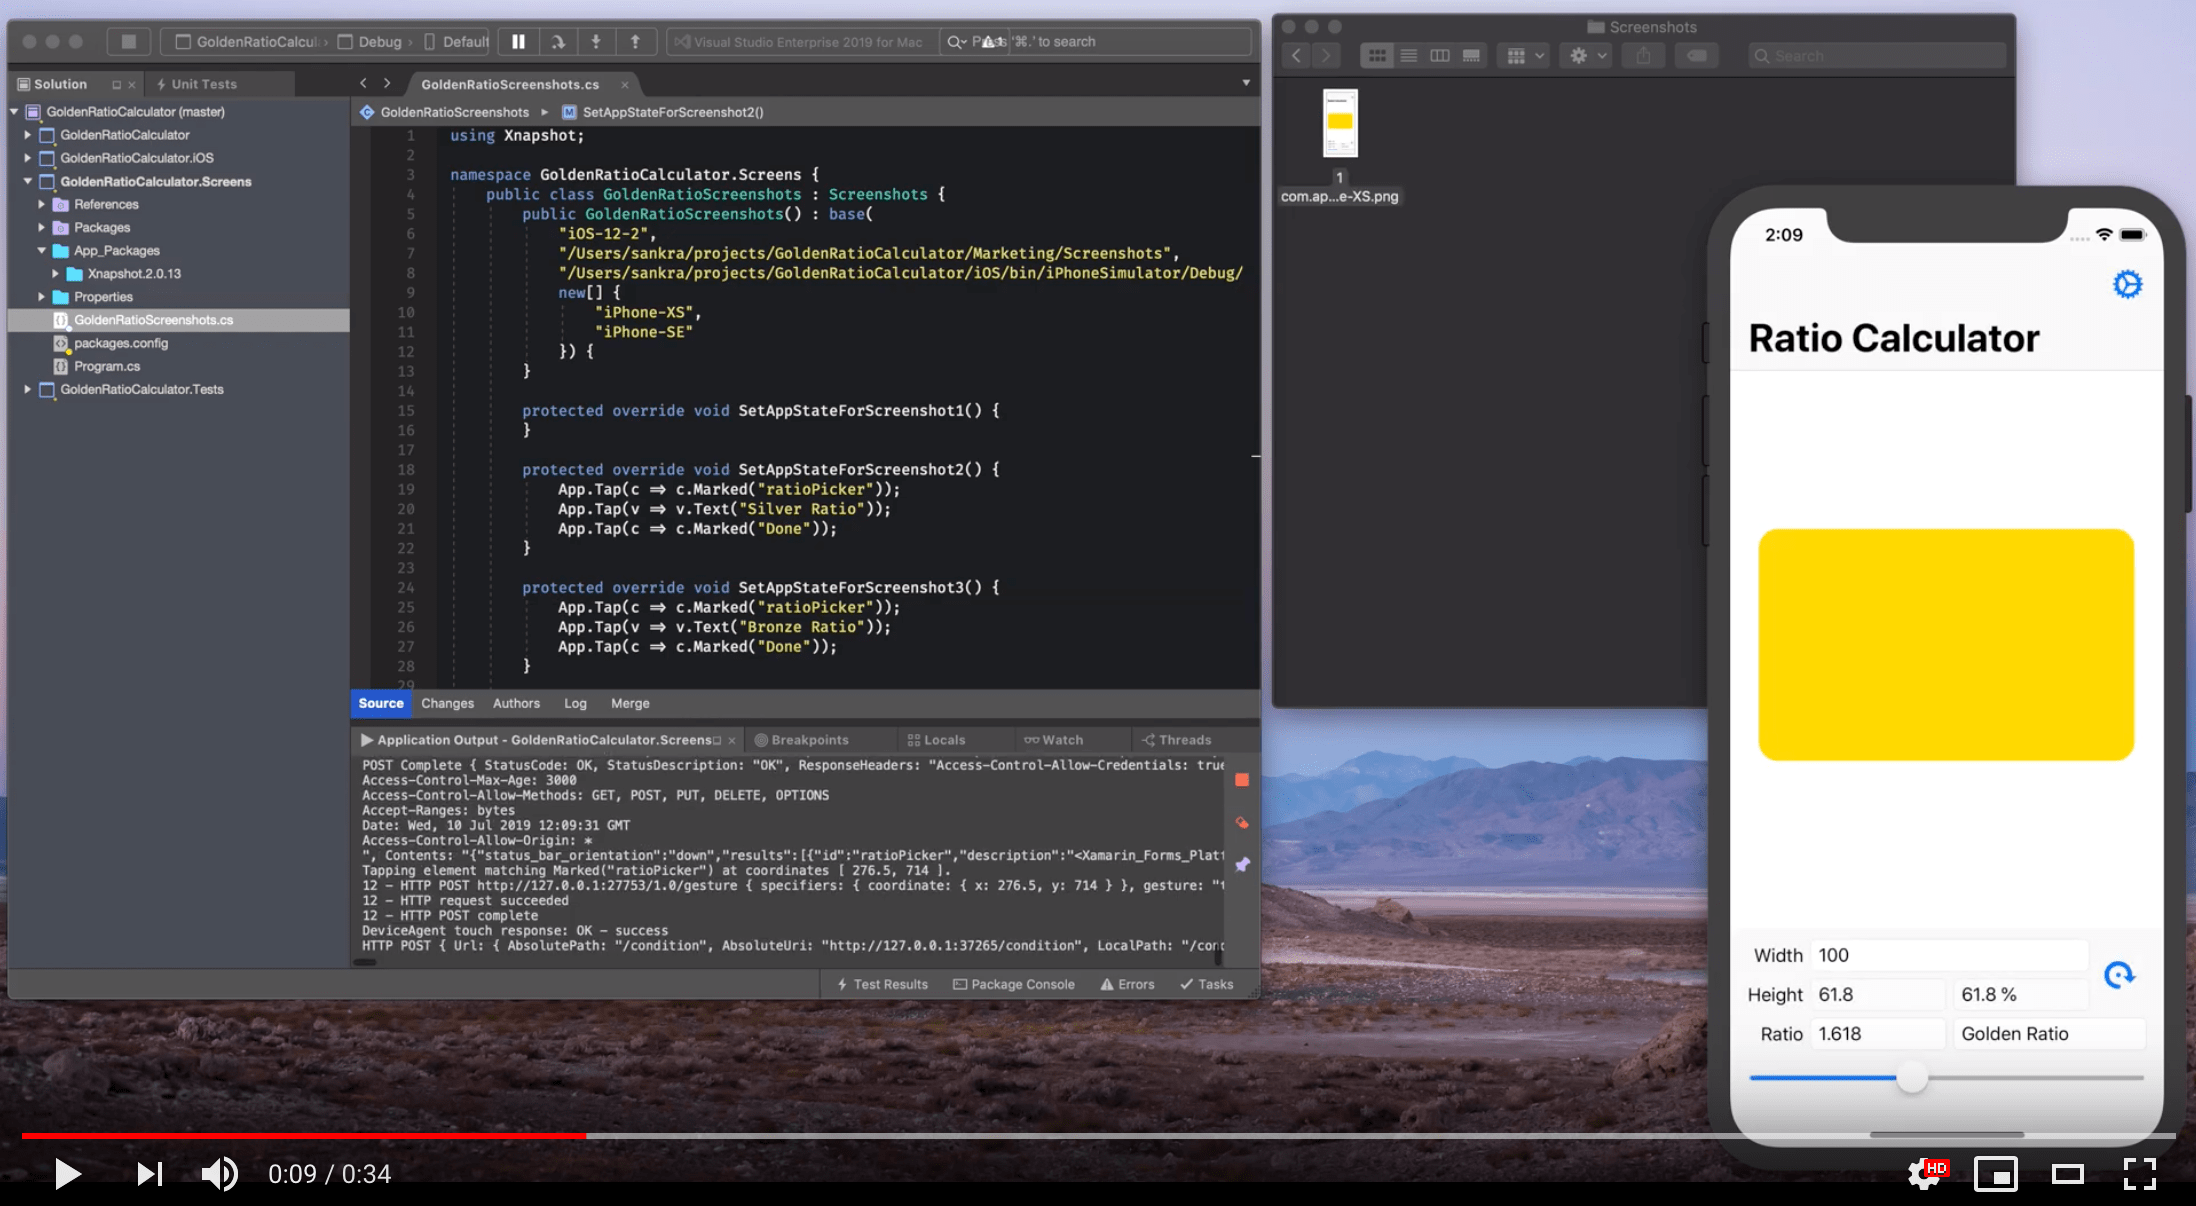Open settings gear in Ratio Calculator app
The width and height of the screenshot is (2196, 1206).
point(2127,284)
